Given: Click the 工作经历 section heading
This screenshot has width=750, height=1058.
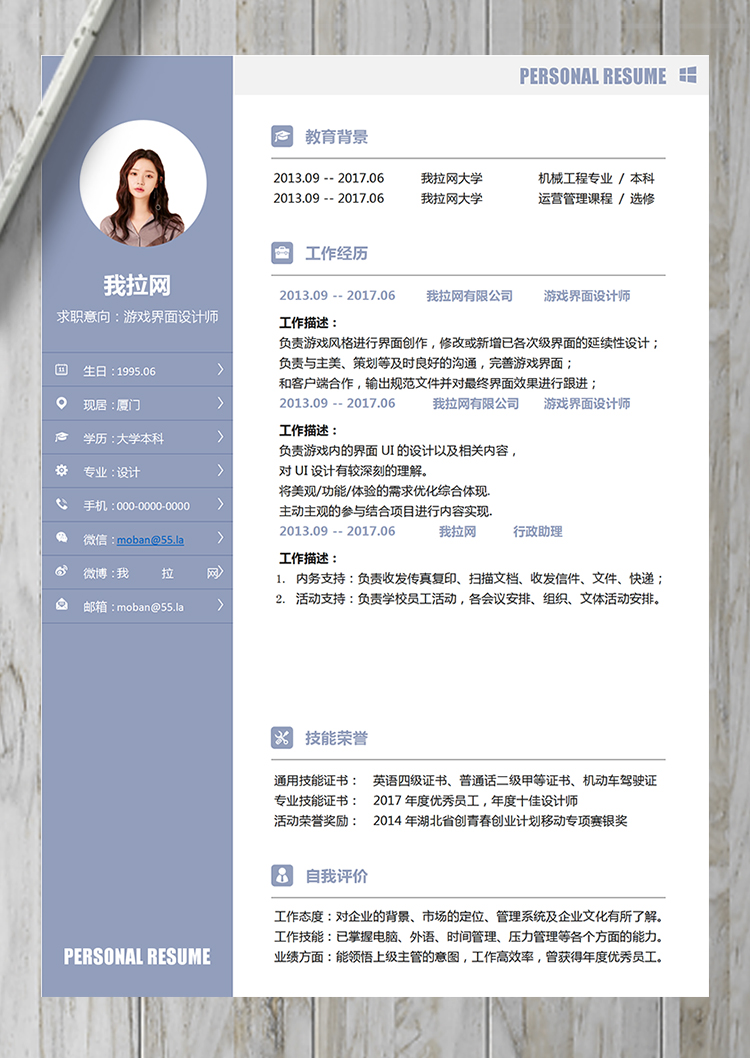Looking at the screenshot, I should click(x=337, y=254).
